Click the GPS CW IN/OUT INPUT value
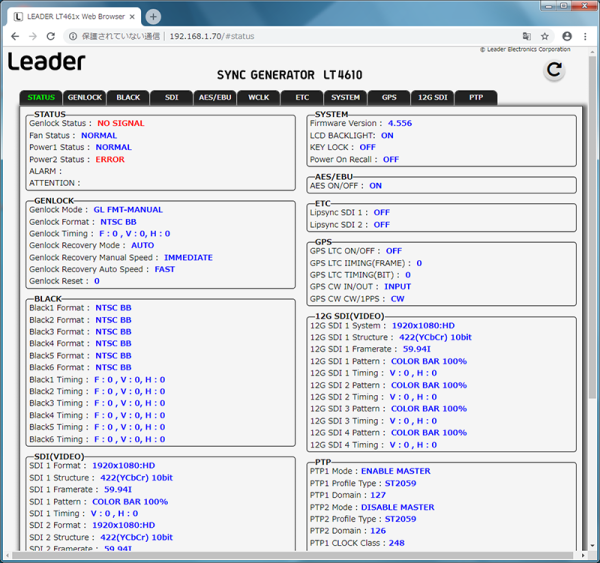Image resolution: width=600 pixels, height=563 pixels. point(398,287)
